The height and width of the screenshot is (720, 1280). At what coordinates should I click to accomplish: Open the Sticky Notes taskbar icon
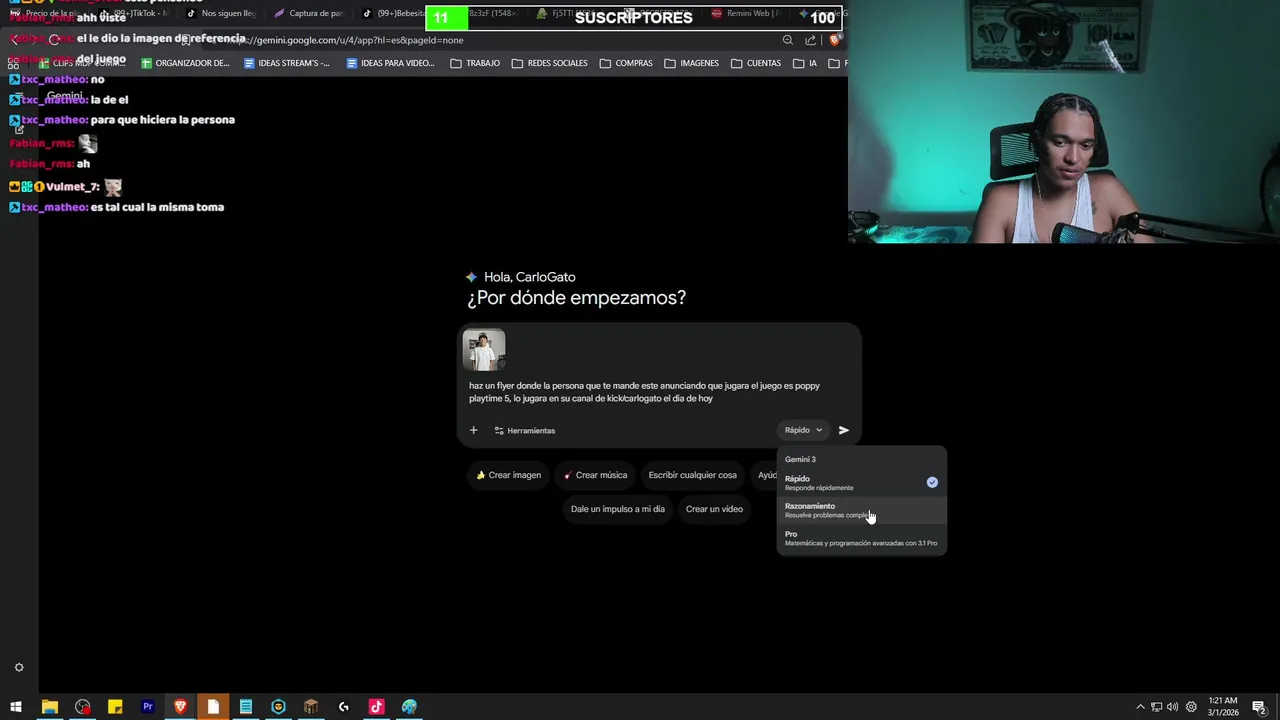tap(115, 707)
